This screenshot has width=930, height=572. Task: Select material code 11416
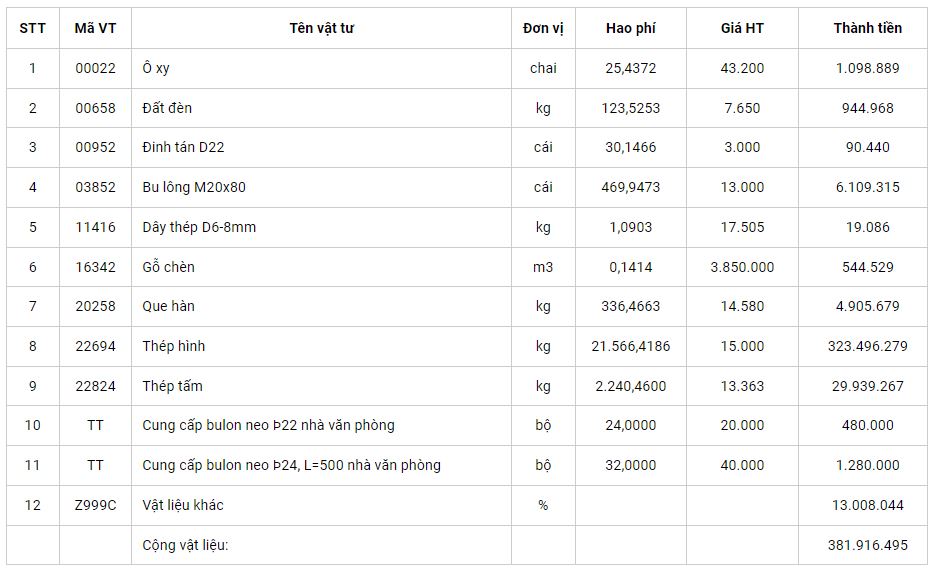click(95, 227)
